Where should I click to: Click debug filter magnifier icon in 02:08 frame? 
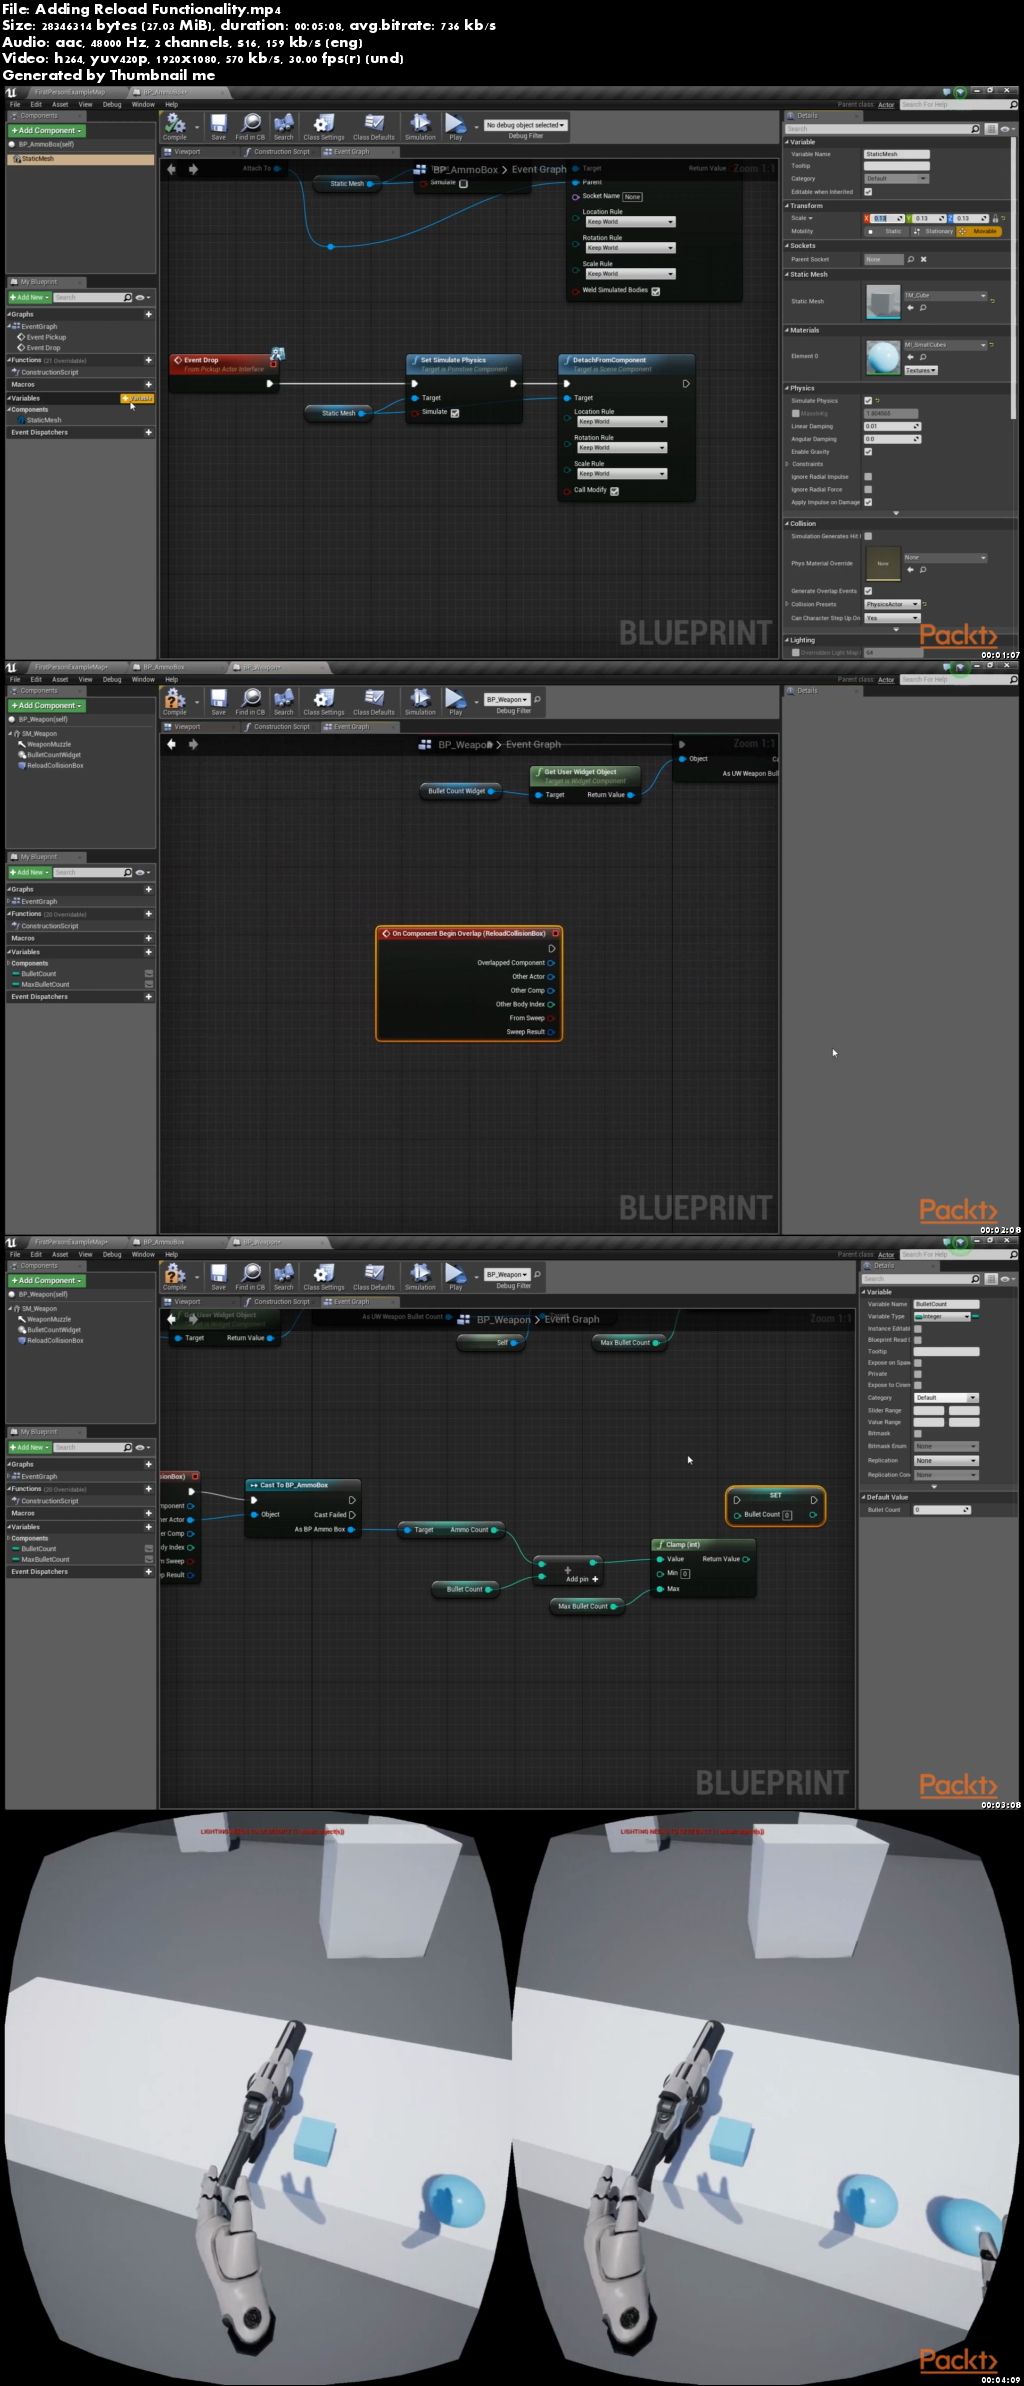pos(537,699)
